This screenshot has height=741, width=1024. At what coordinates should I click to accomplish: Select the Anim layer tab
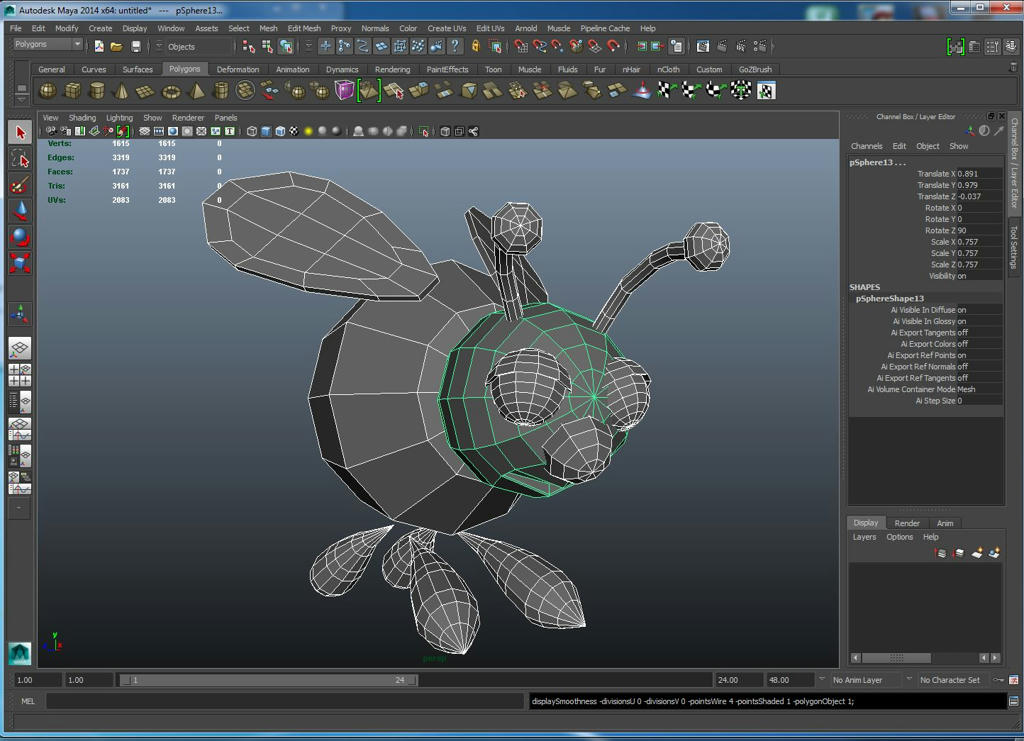[945, 523]
